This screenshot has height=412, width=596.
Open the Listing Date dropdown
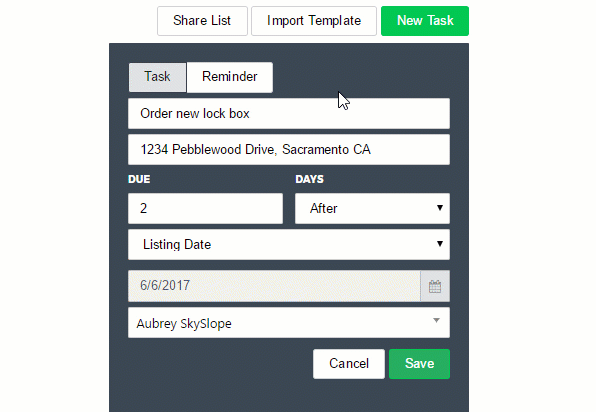289,244
